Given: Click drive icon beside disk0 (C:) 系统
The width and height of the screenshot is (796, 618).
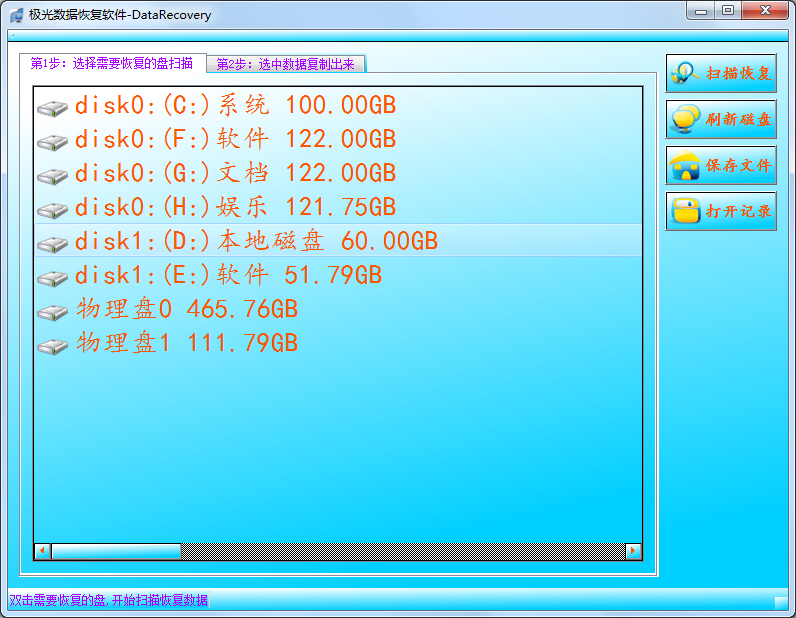Looking at the screenshot, I should pos(52,107).
